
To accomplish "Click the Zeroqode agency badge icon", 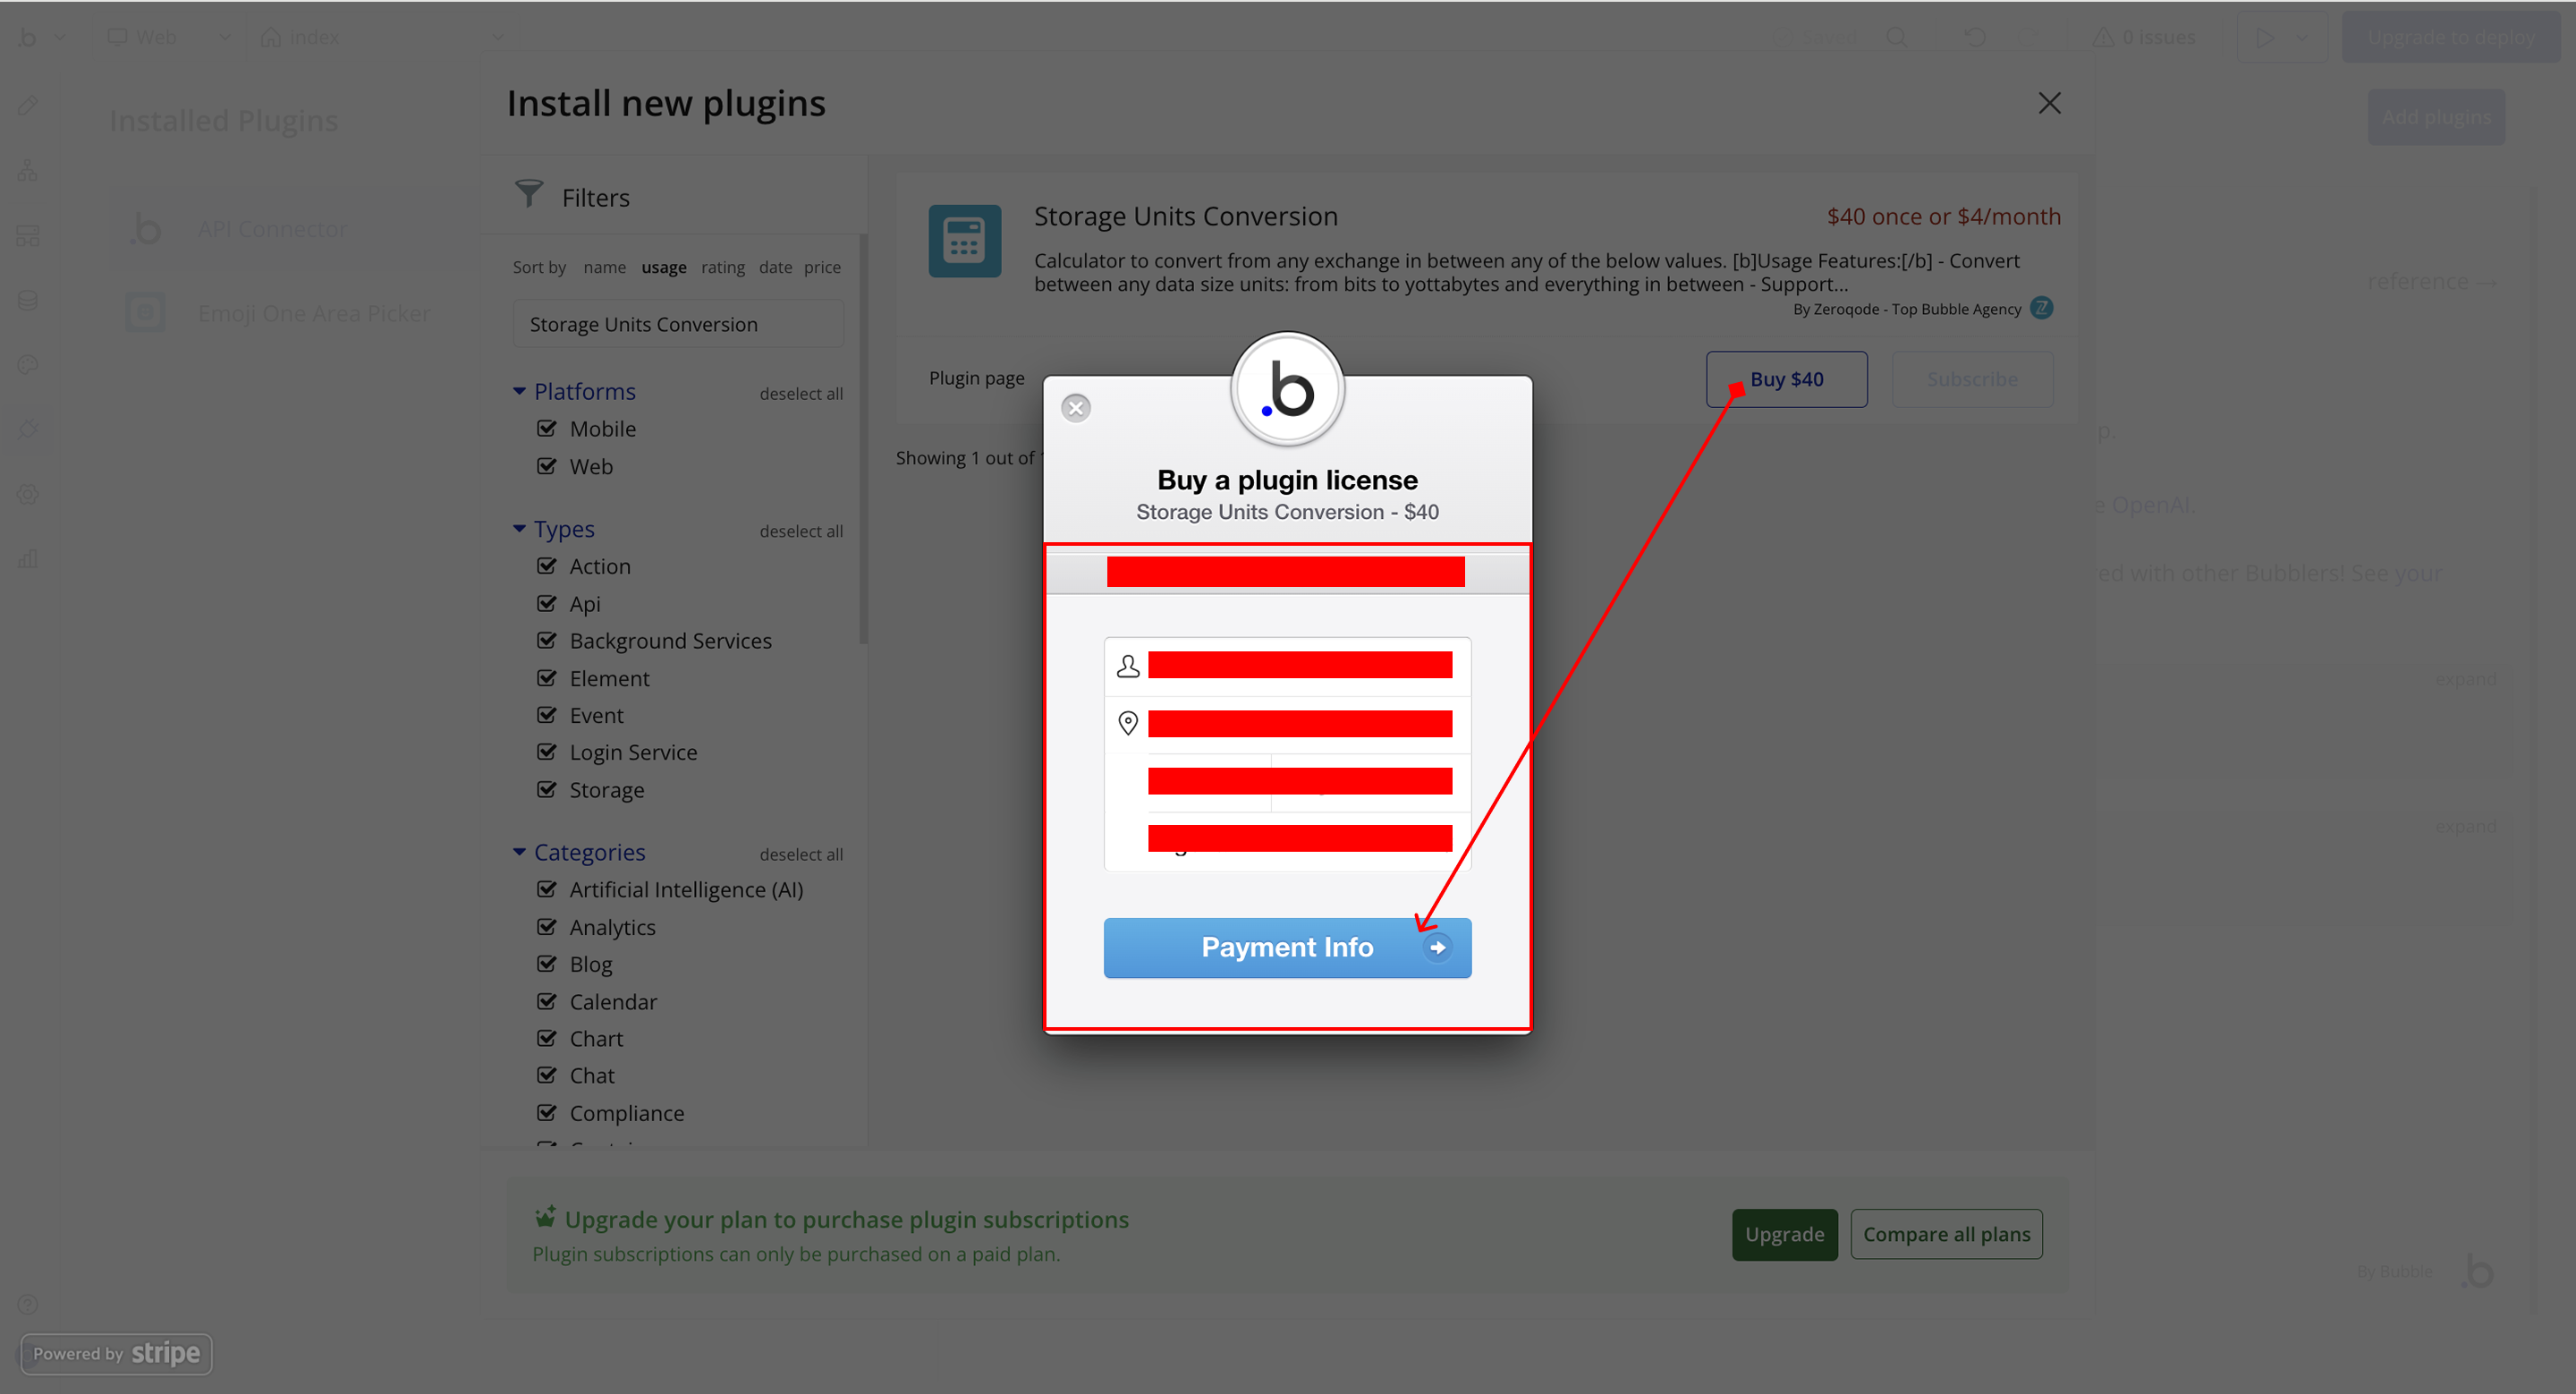I will [2042, 308].
